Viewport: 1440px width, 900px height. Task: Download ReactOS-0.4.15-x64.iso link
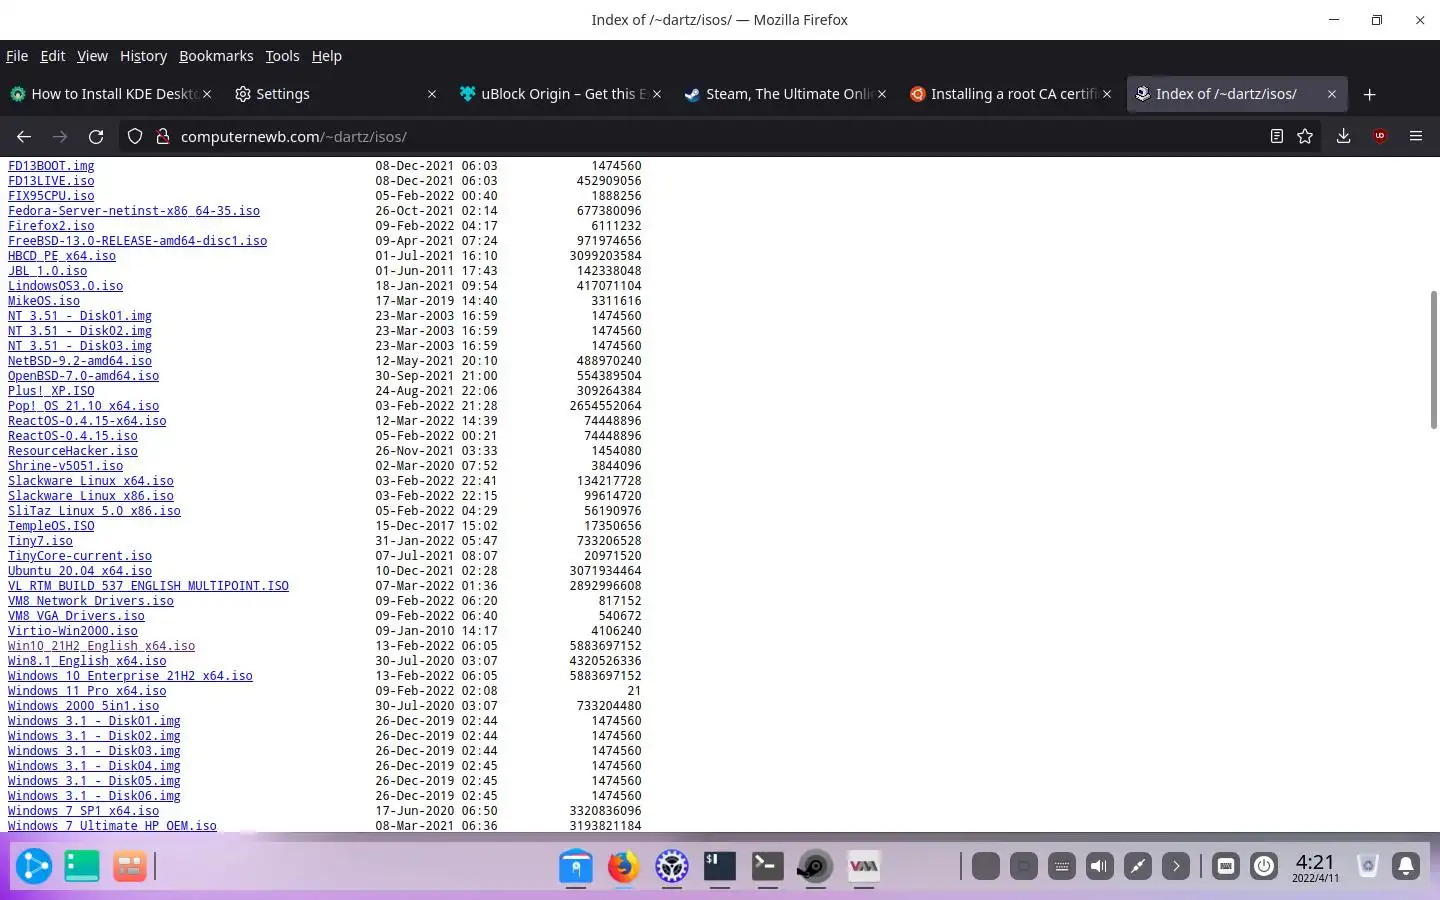point(87,421)
